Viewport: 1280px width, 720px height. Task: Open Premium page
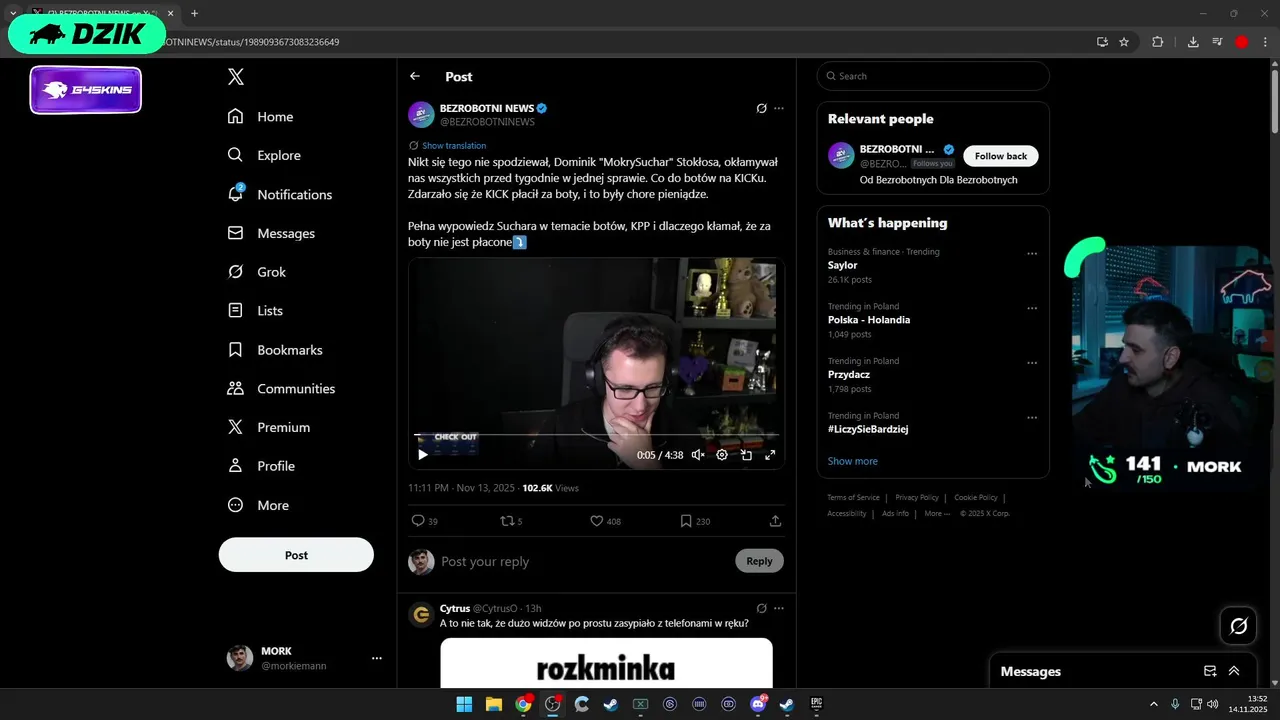click(x=269, y=427)
